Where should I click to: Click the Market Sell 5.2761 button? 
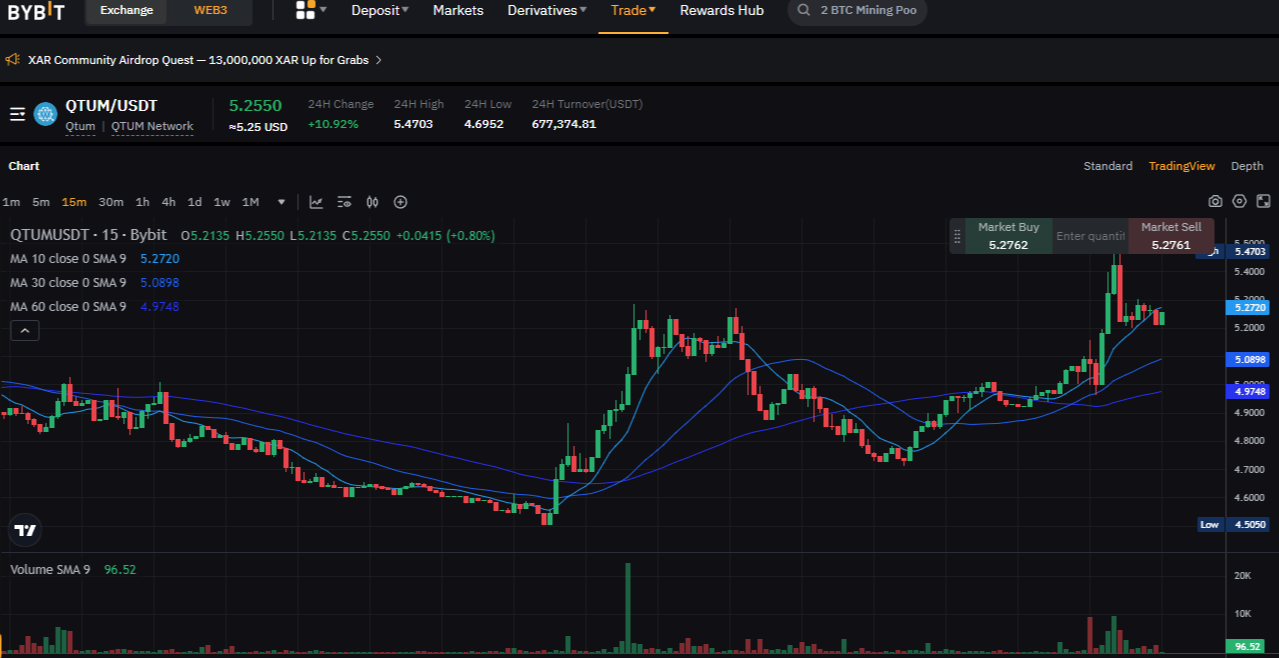(1171, 236)
